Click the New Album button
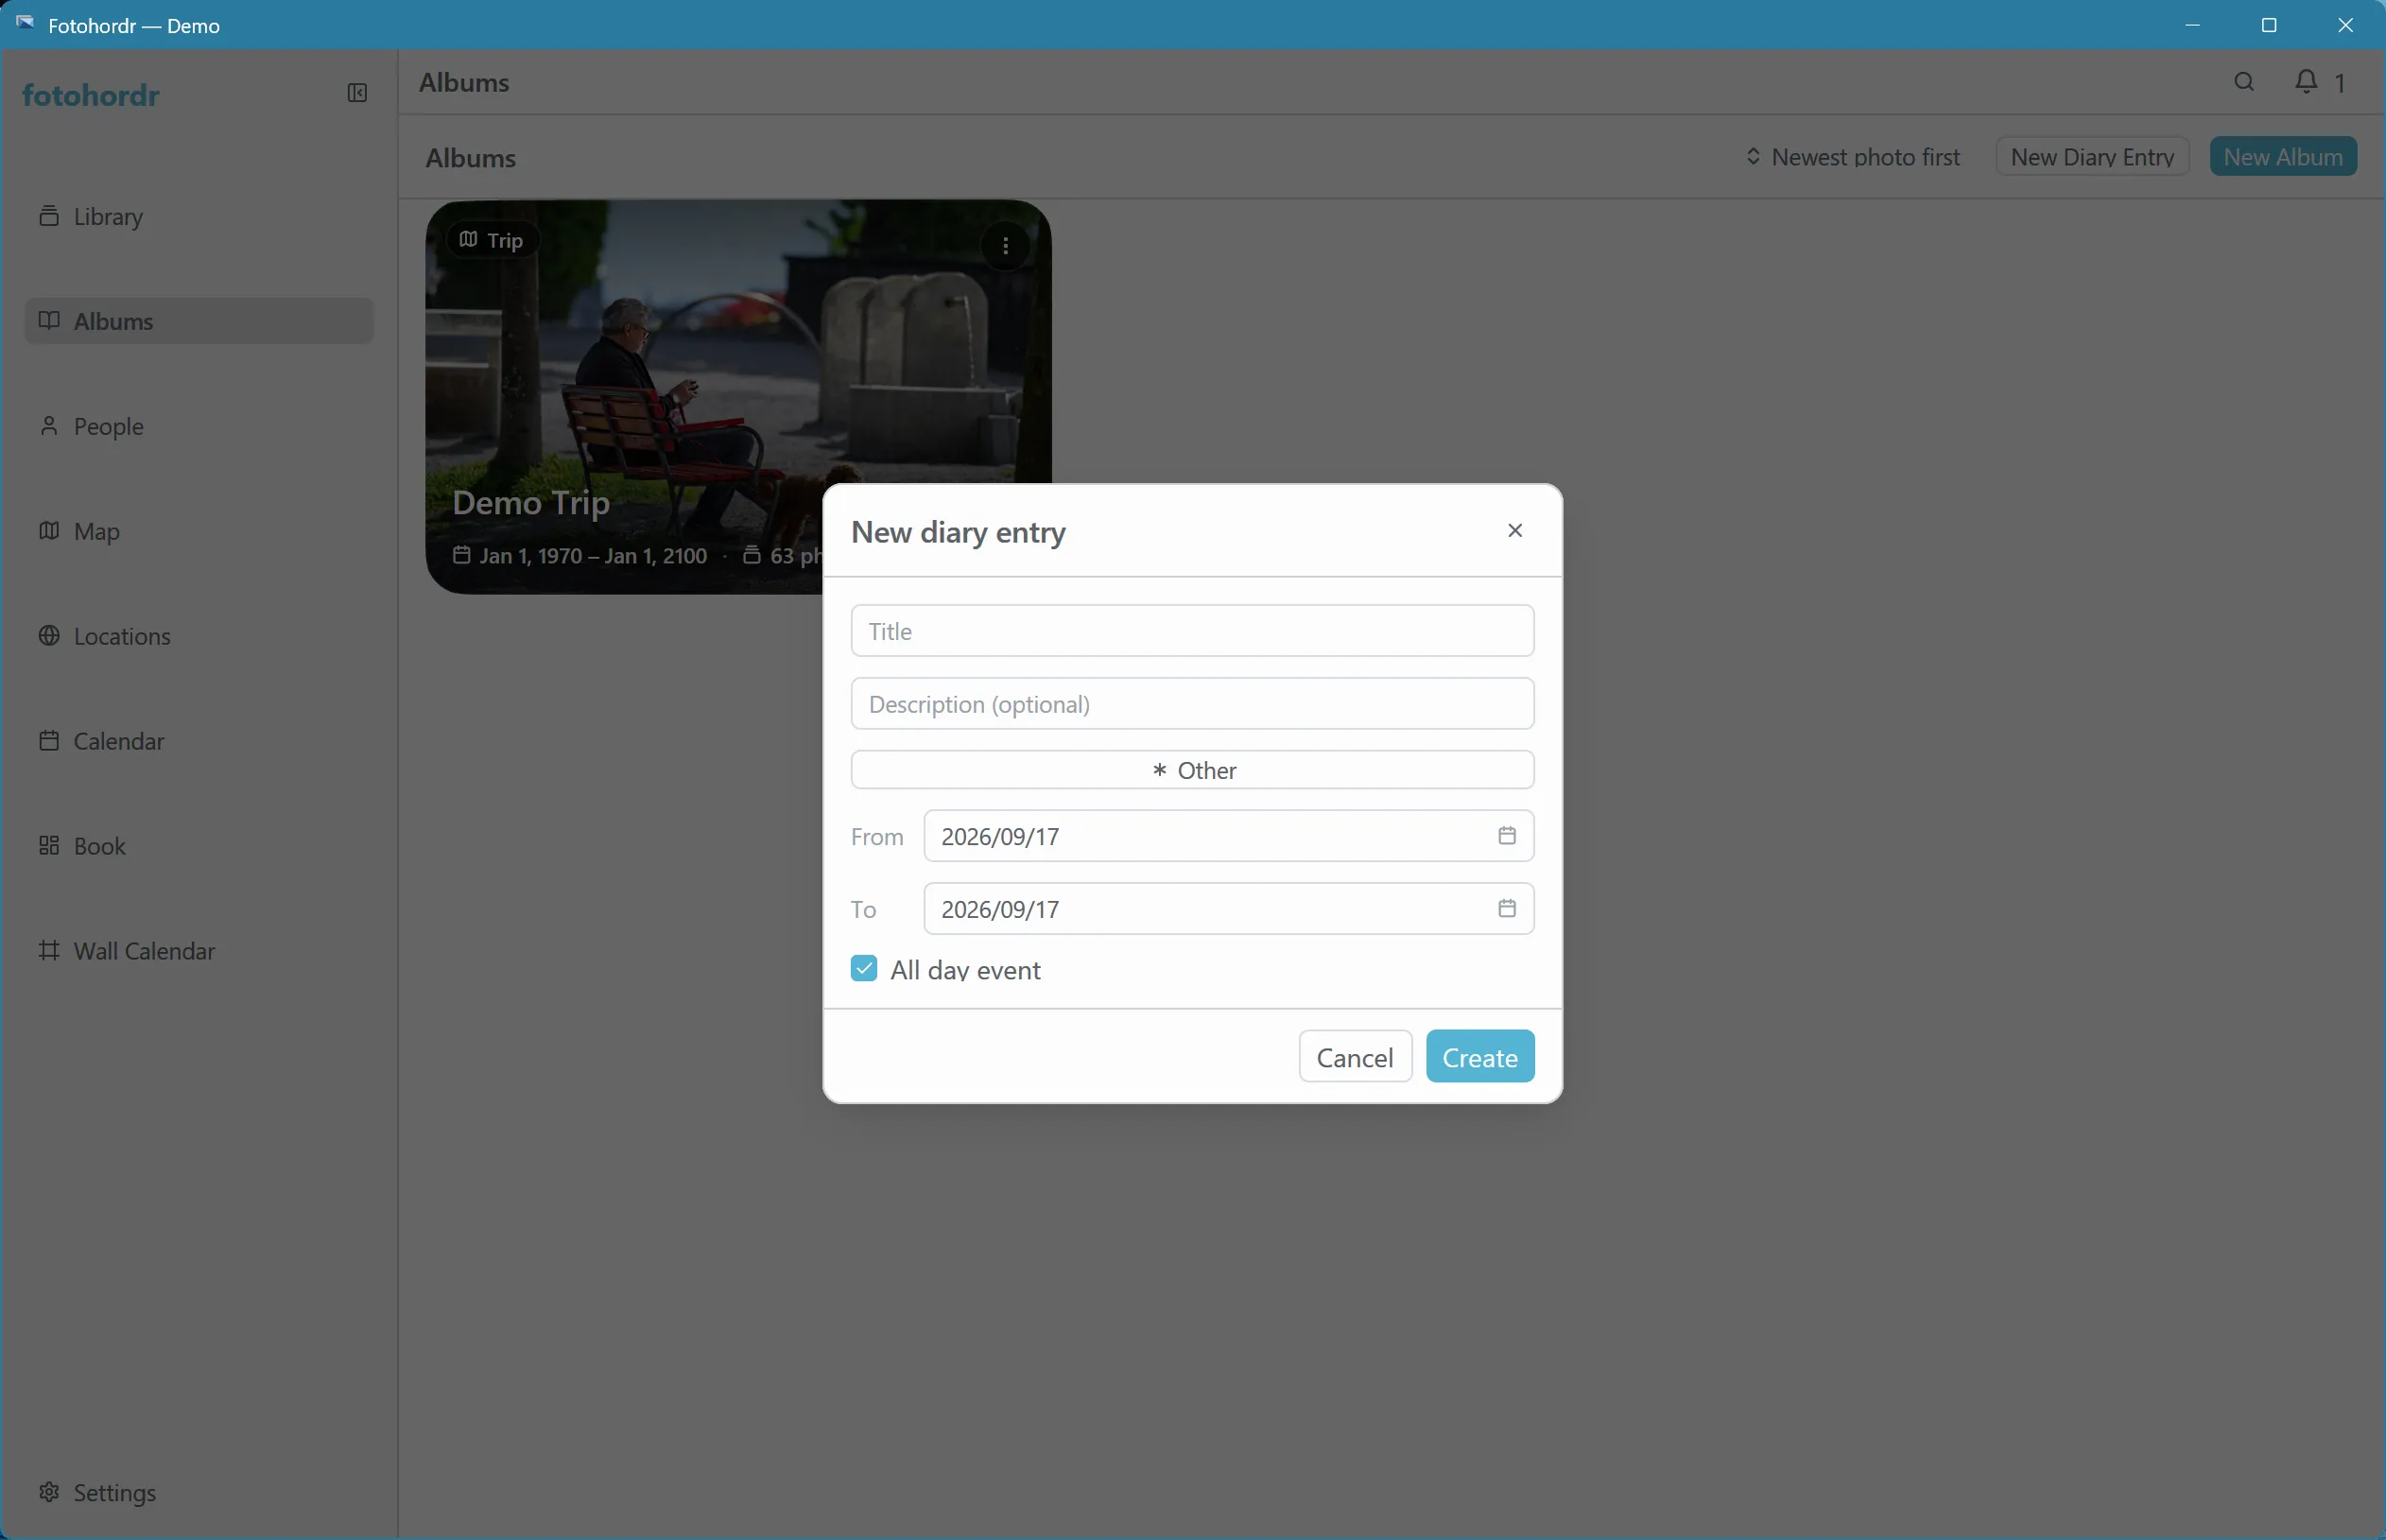This screenshot has height=1540, width=2386. point(2283,157)
